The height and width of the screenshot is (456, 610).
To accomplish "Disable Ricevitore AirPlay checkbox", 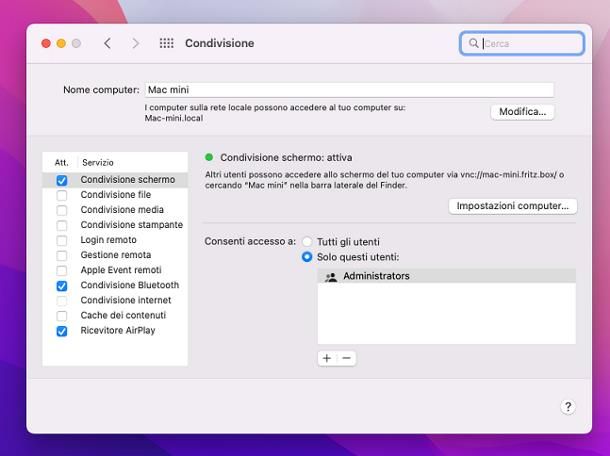I will pos(61,331).
